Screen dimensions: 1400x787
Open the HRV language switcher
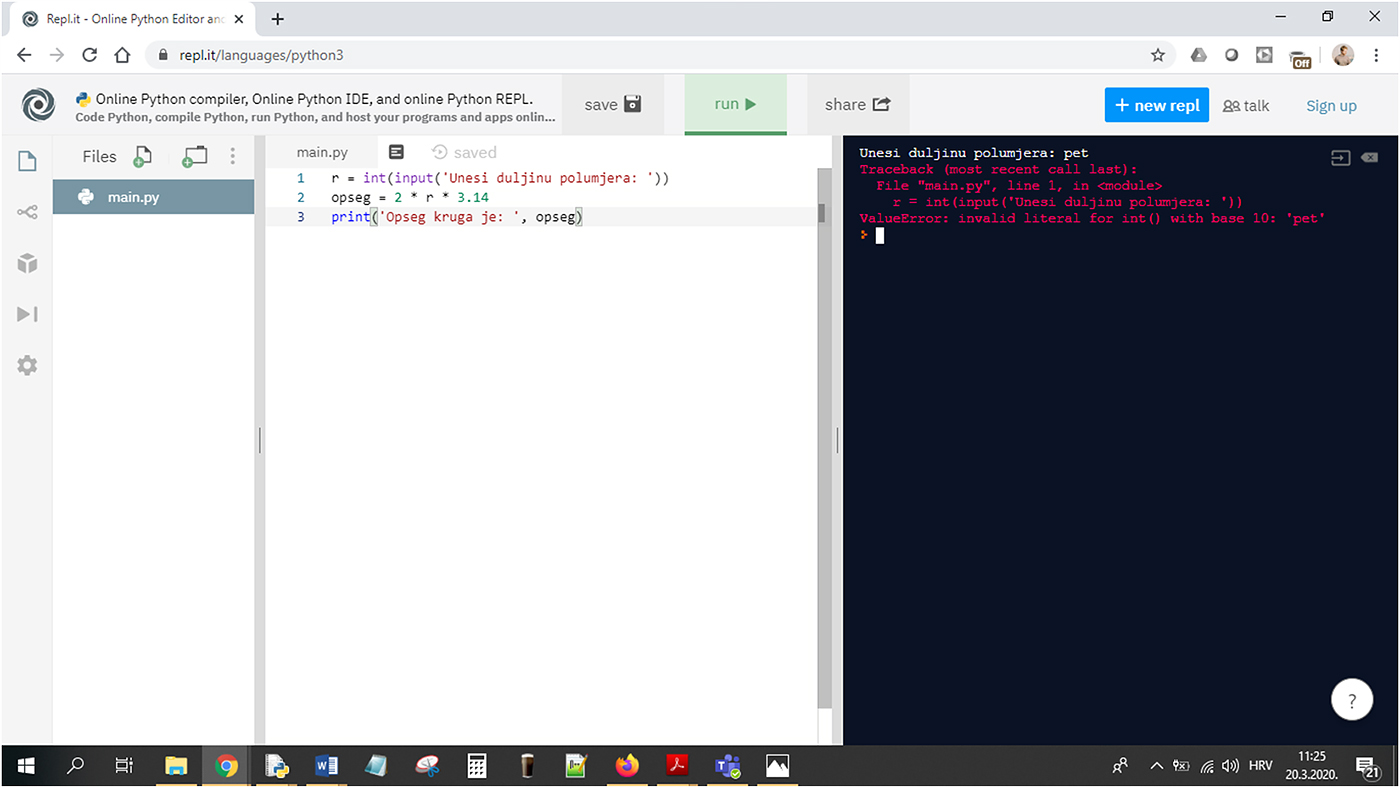(1260, 765)
